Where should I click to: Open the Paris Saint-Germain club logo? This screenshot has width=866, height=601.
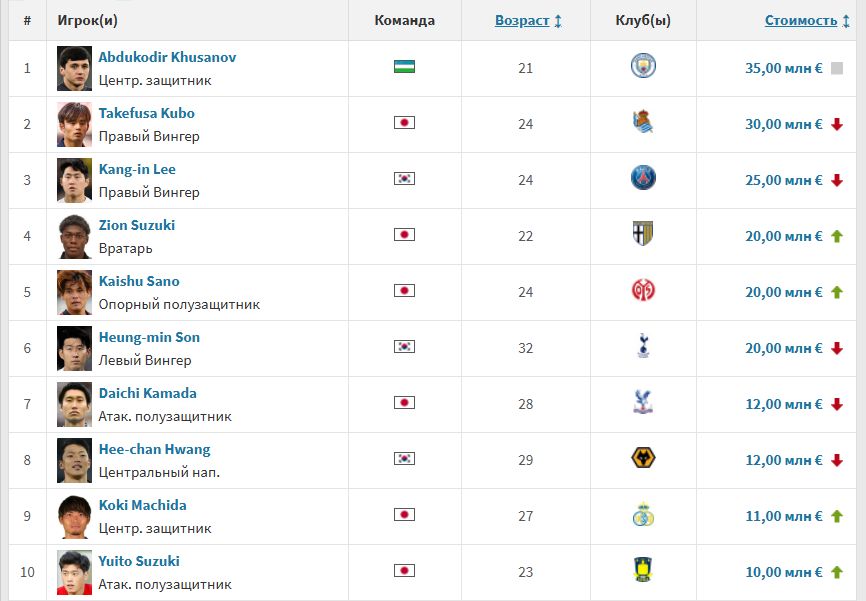tap(643, 178)
